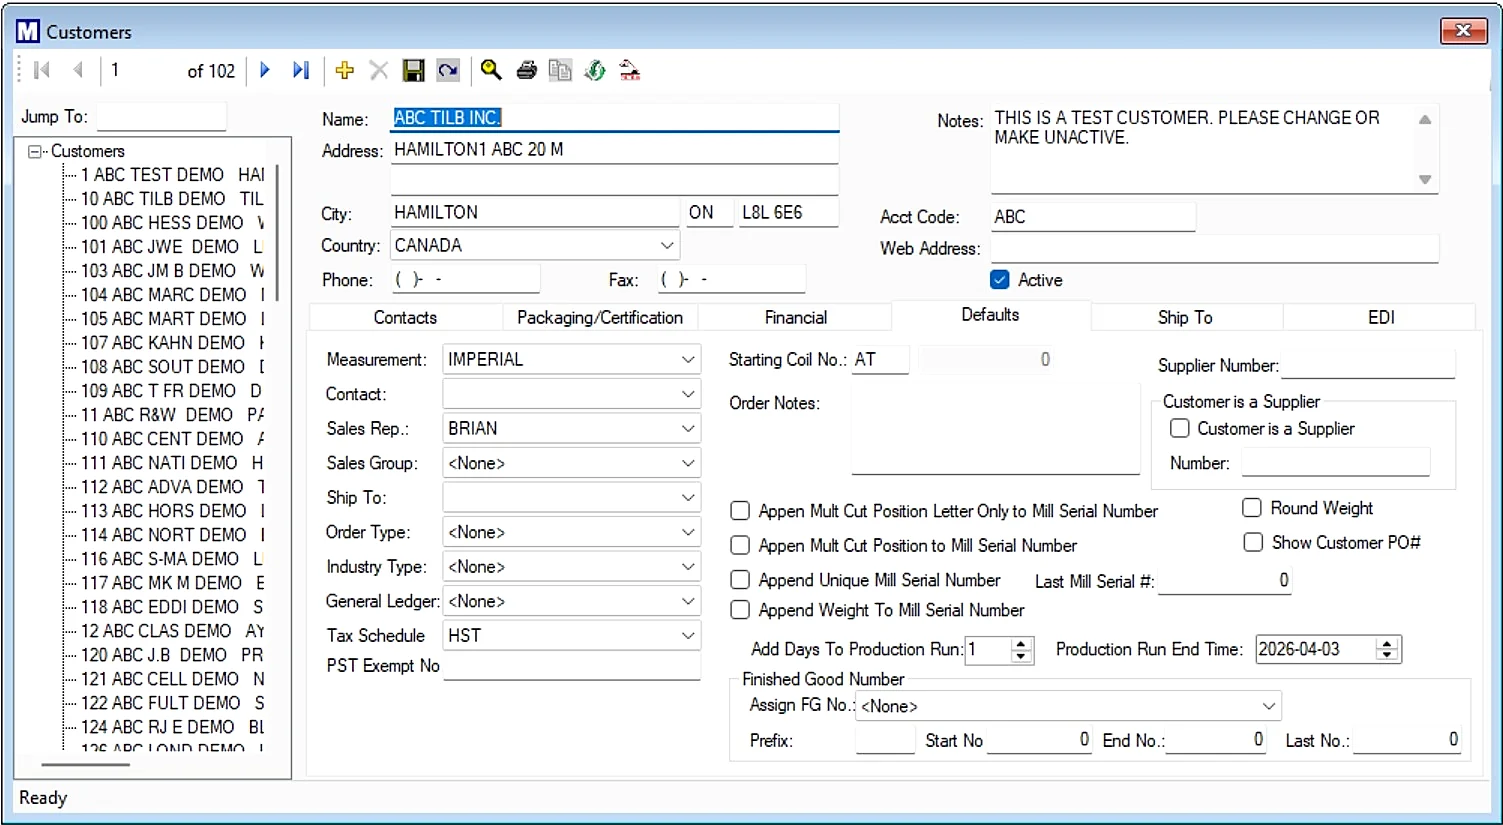This screenshot has height=825, width=1503.
Task: Click the green refresh globe icon
Action: [x=594, y=70]
